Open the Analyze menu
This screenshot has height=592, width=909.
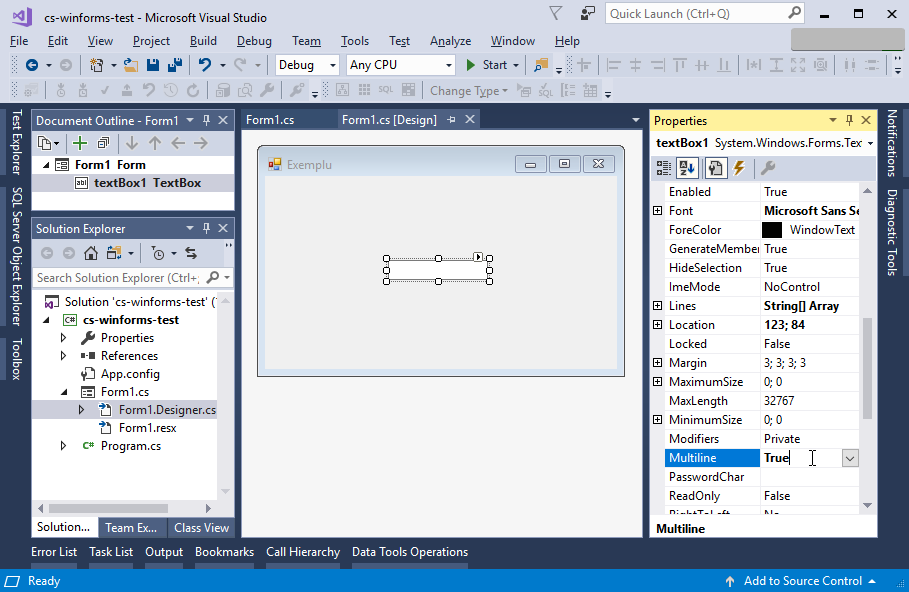tap(450, 41)
